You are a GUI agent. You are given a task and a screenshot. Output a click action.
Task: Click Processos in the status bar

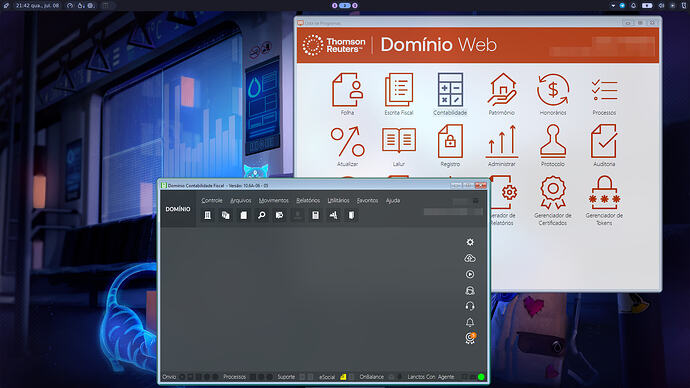[x=235, y=377]
